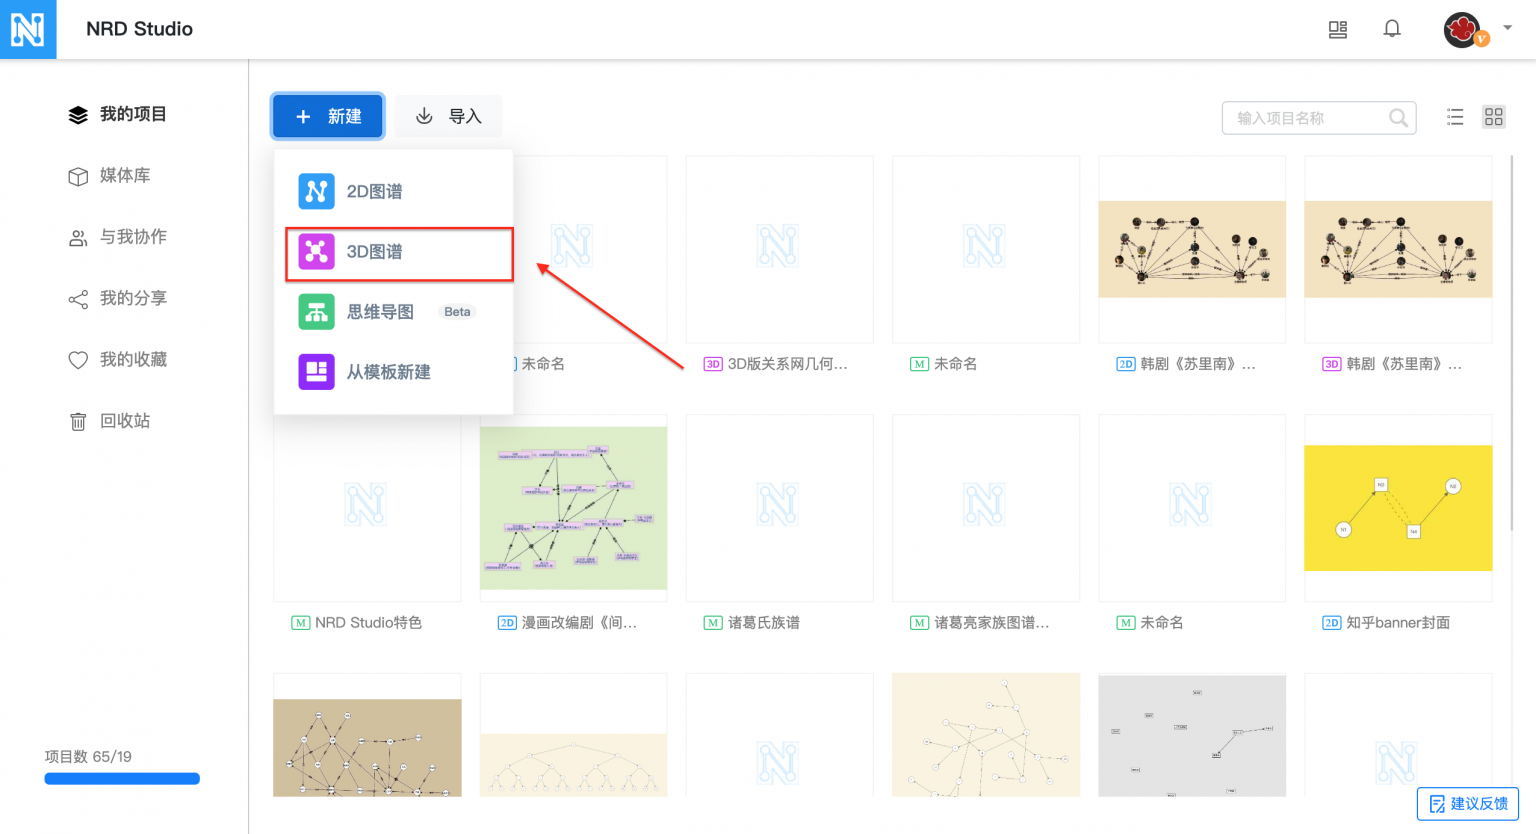Click the blue project count progress bar

click(121, 778)
